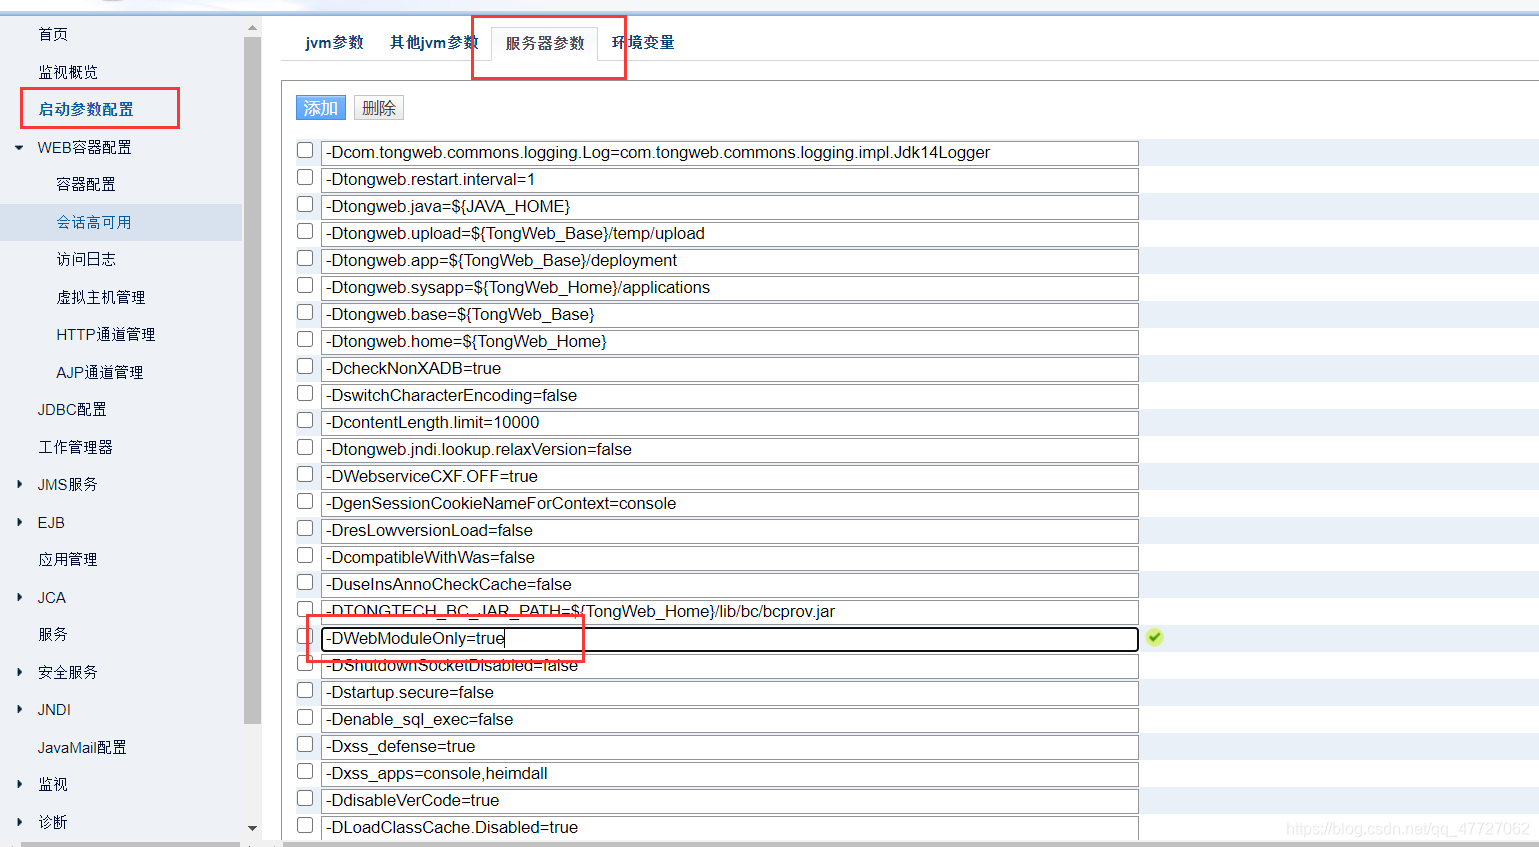The image size is (1539, 847).
Task: Tick checkbox for -Dtongweb.app row
Action: click(x=305, y=258)
